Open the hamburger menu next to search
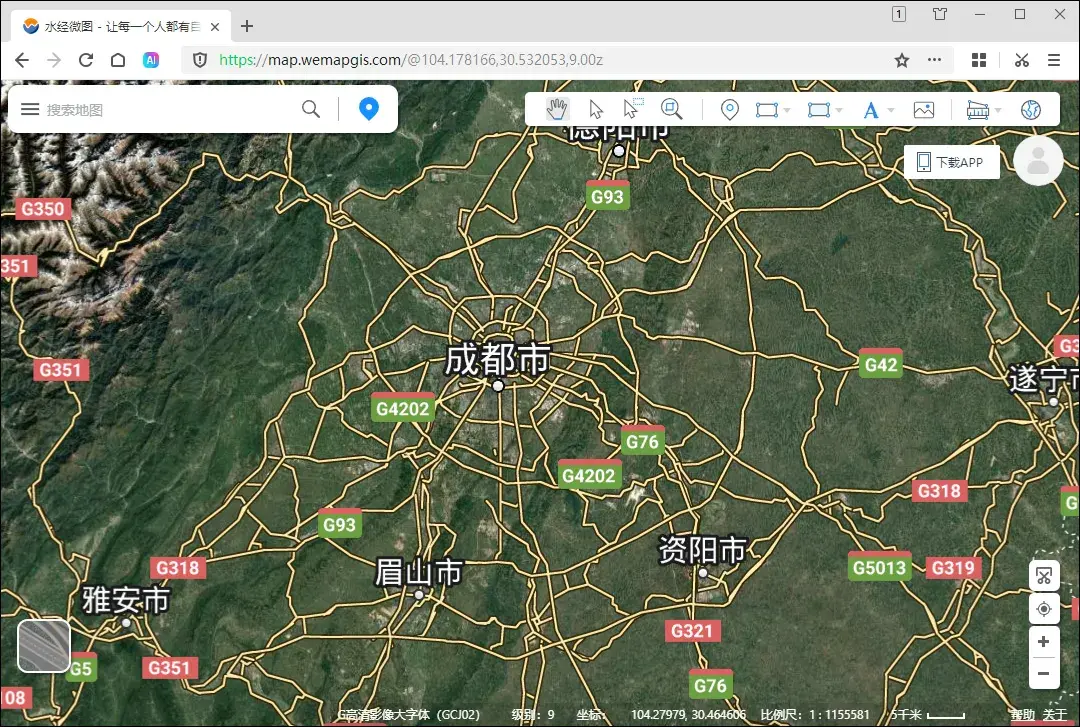Image resolution: width=1080 pixels, height=727 pixels. (x=30, y=109)
